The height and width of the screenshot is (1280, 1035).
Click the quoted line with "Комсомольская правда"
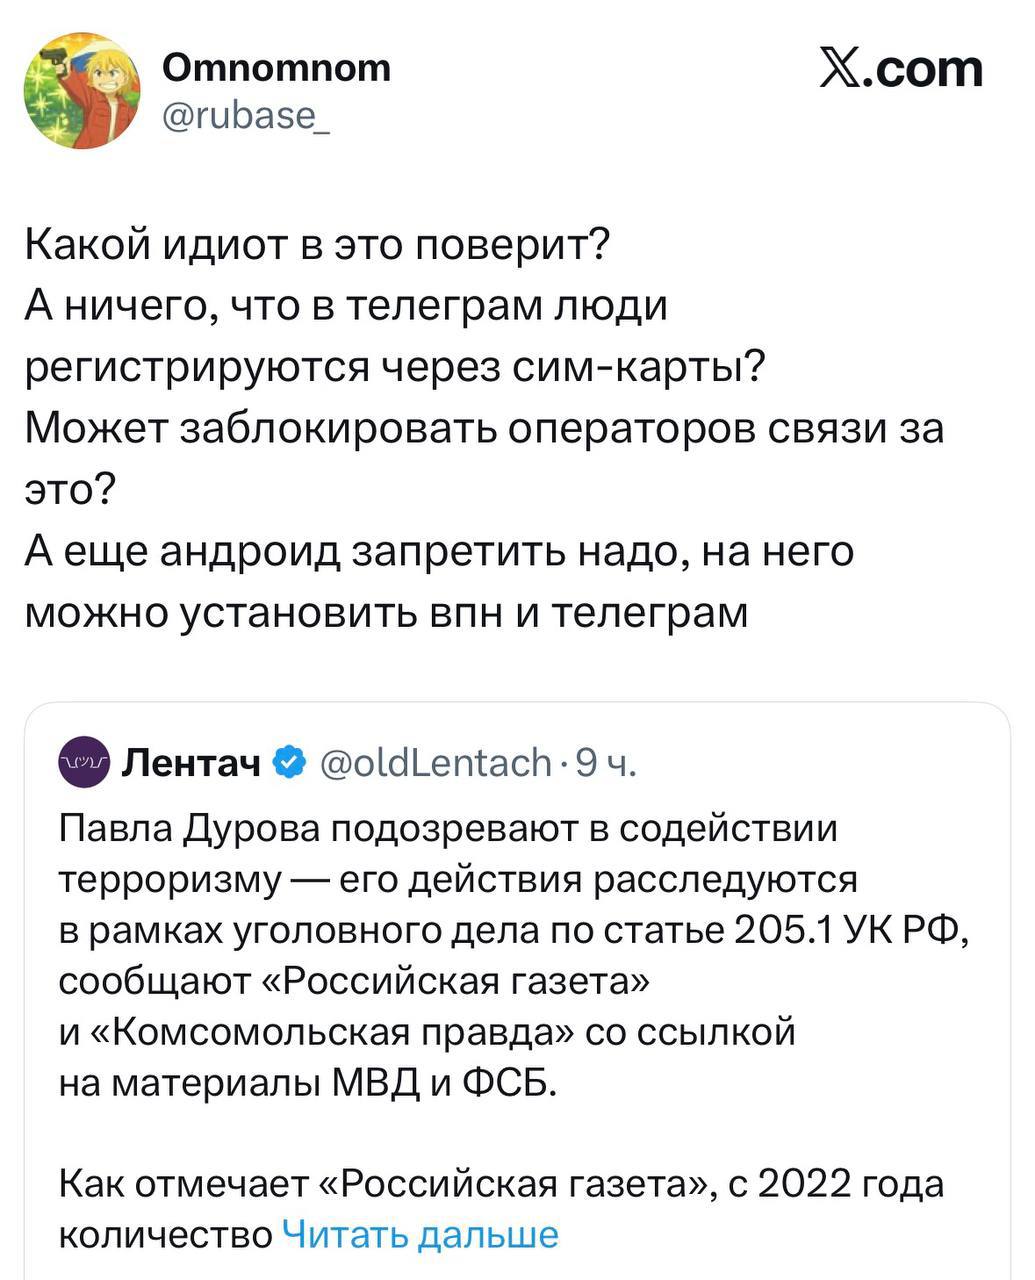[x=427, y=1030]
